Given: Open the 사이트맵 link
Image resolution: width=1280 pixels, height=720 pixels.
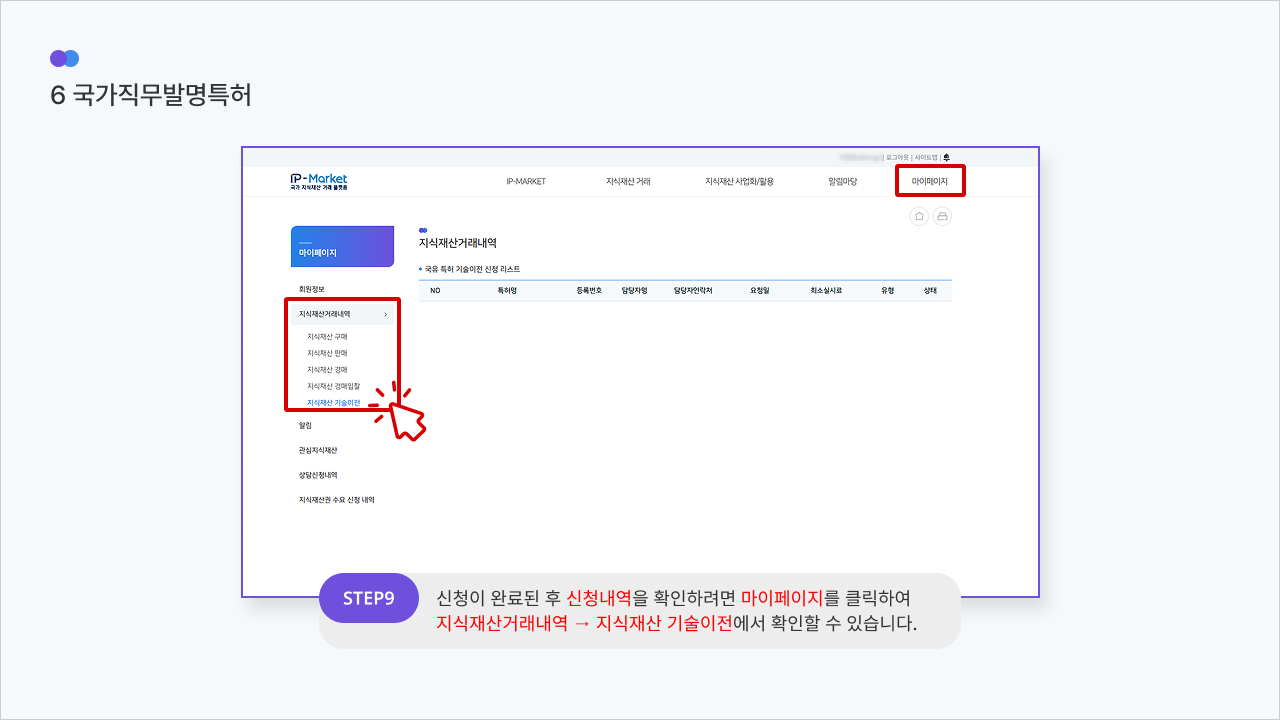Looking at the screenshot, I should click(925, 157).
